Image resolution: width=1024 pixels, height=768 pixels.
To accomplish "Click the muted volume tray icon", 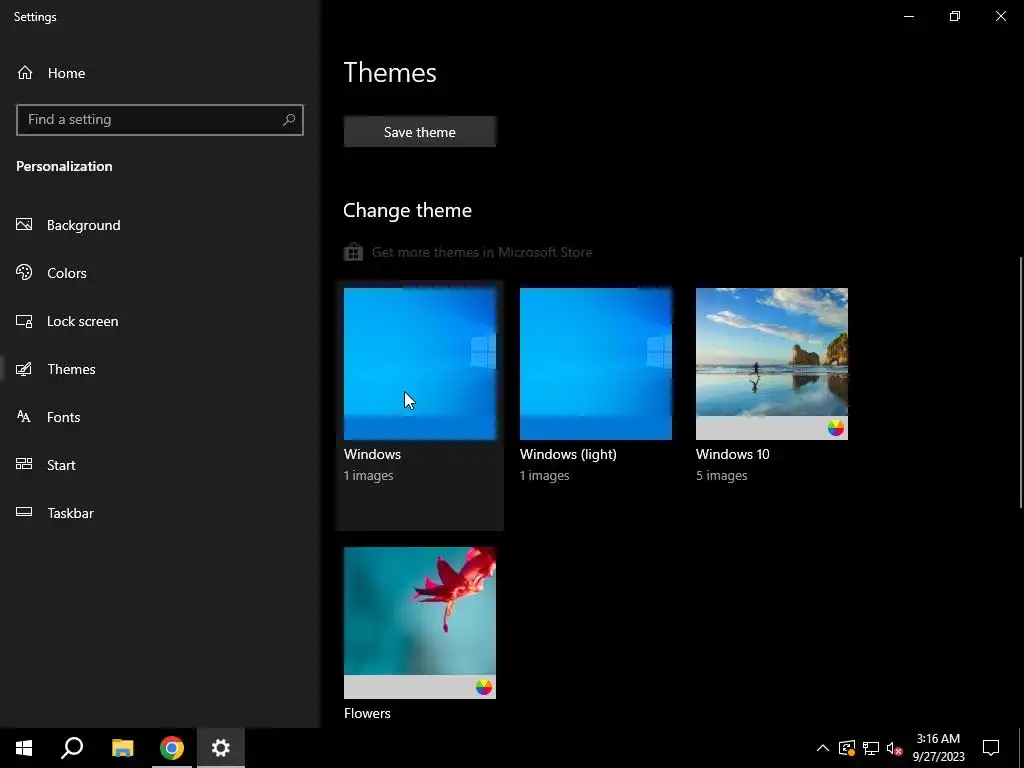I will click(x=894, y=748).
